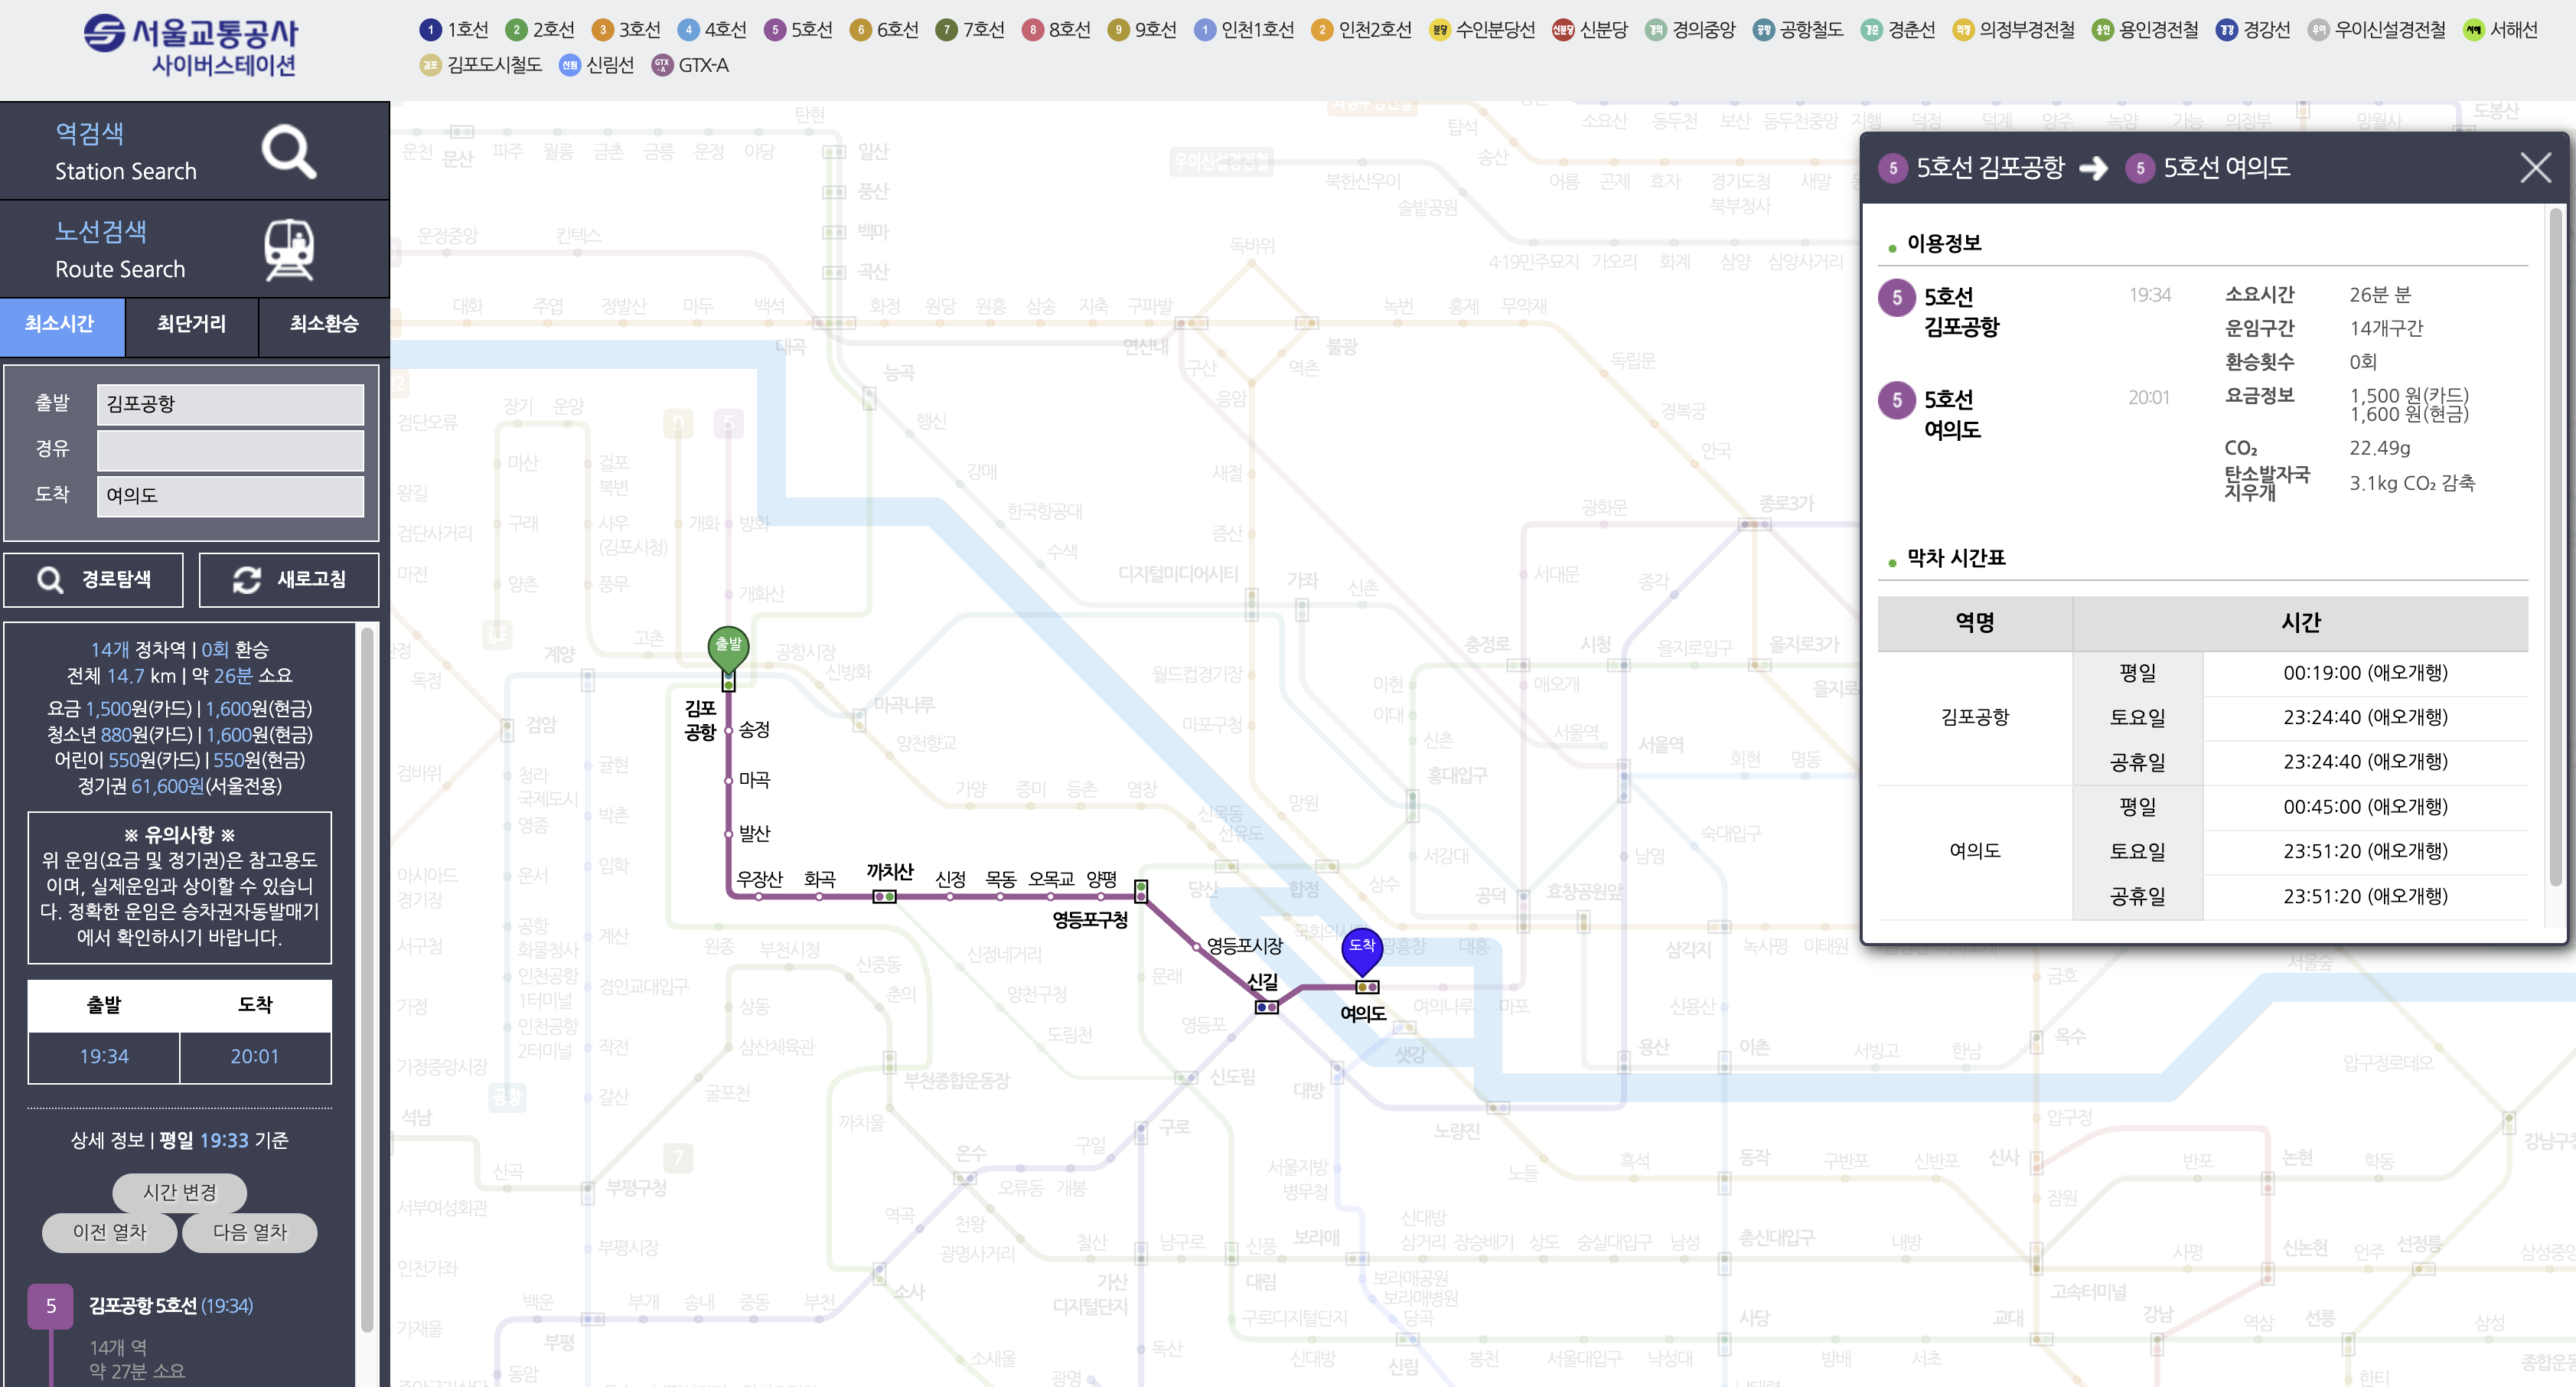Click the Station Search magnifier icon
The height and width of the screenshot is (1387, 2576).
point(289,151)
